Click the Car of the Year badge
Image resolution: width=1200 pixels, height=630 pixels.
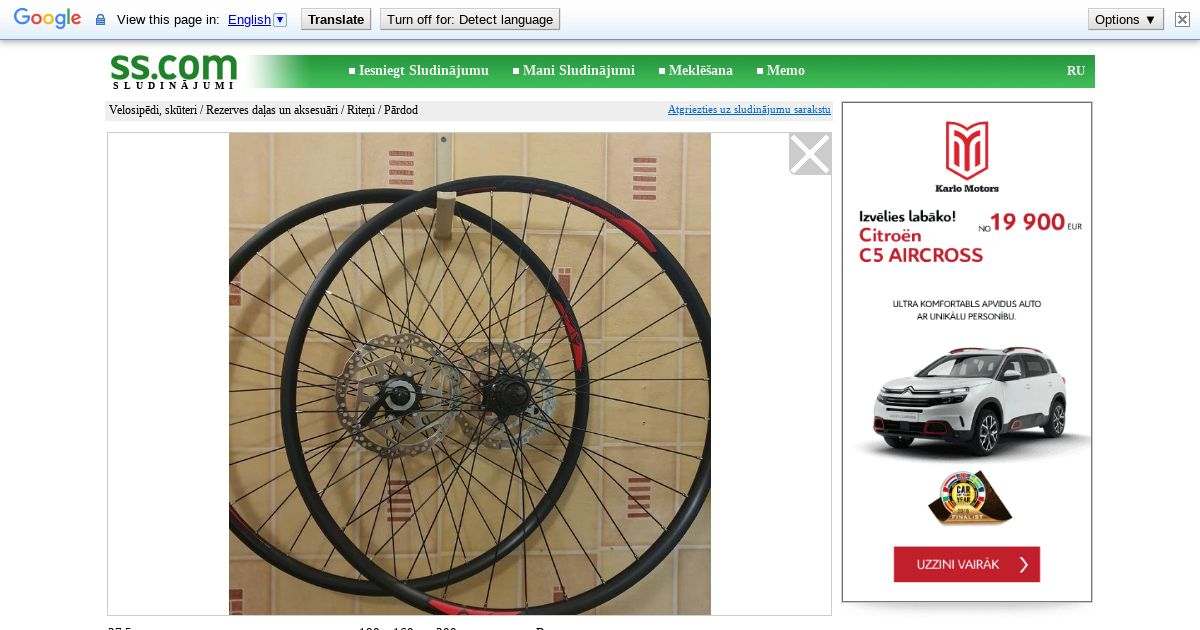pos(969,497)
